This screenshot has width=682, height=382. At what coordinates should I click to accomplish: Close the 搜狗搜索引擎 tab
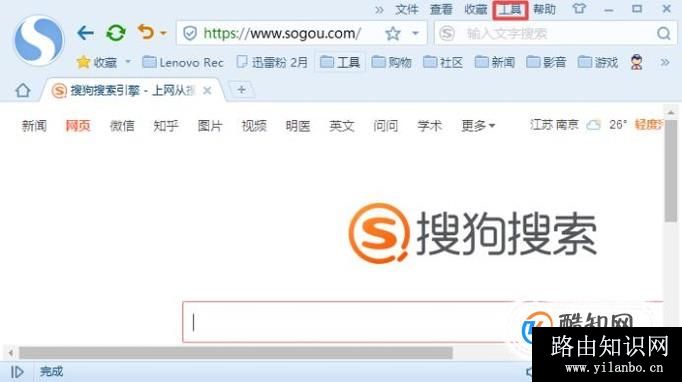(207, 90)
